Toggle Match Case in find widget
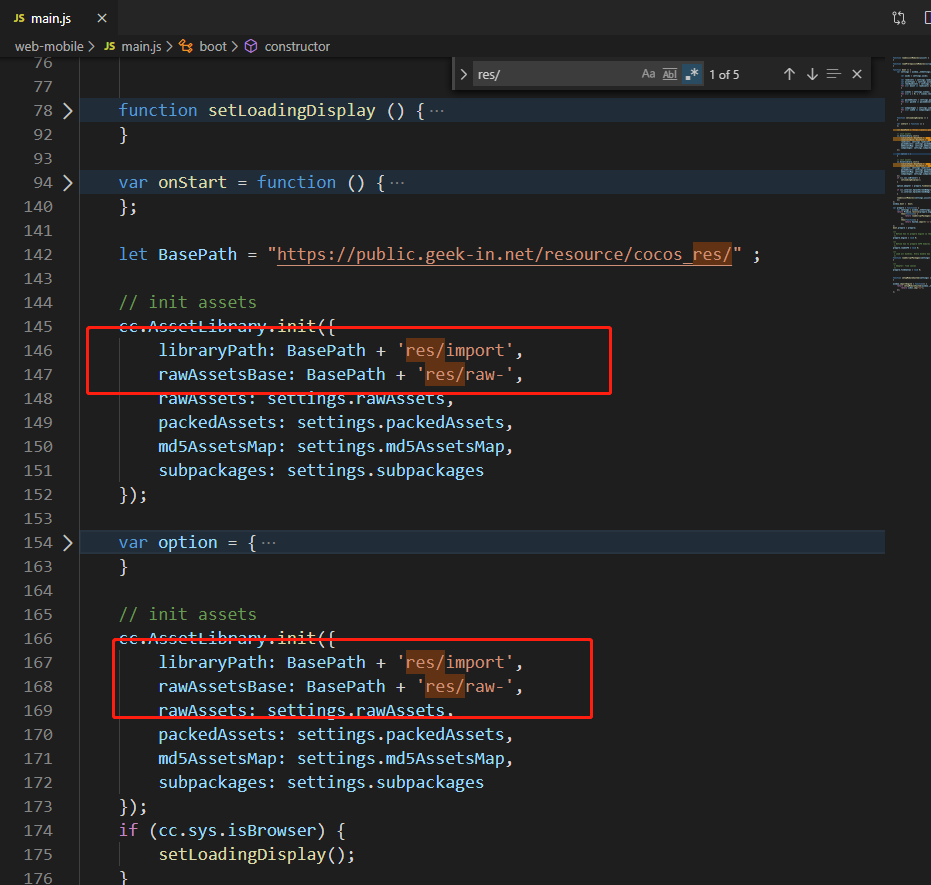The image size is (931, 885). [648, 74]
